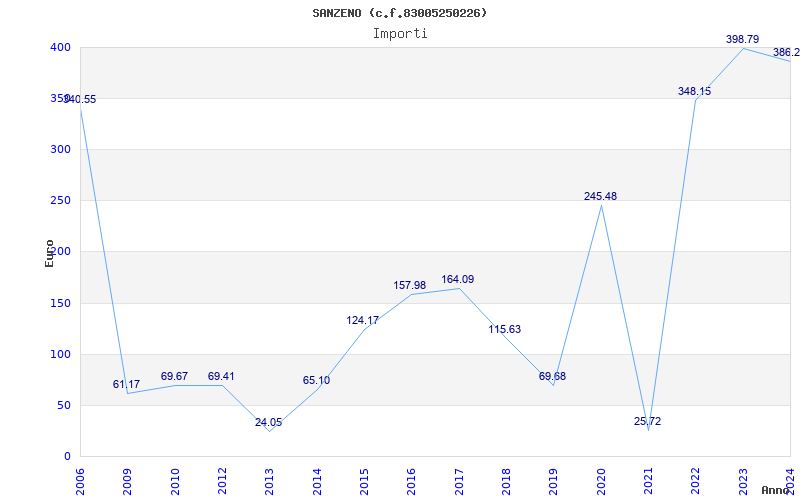Screen dimensions: 800x500
Task: Click the y-axis value 100
Action: coord(60,355)
